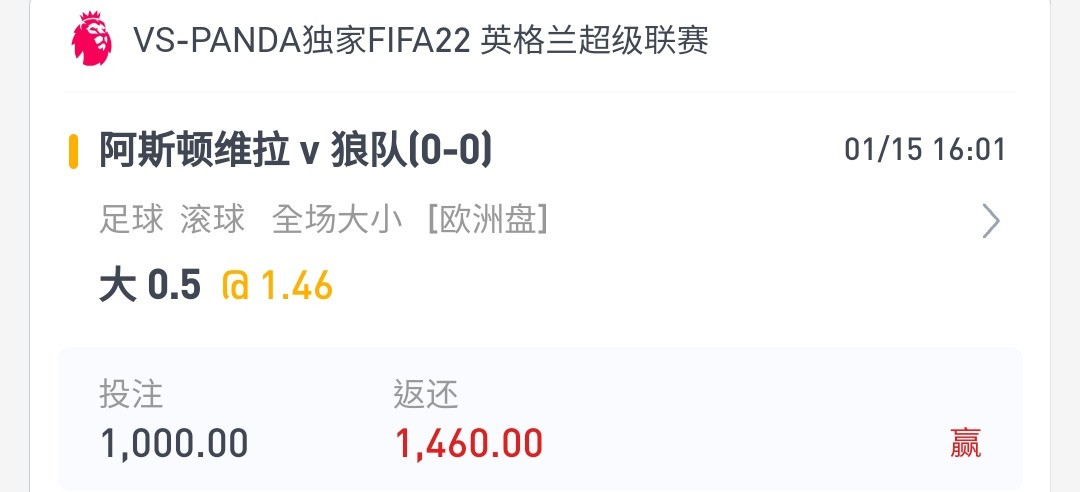Open the 阿斯顿维拉 v 狼队(0-0) match
The width and height of the screenshot is (1080, 492).
(295, 151)
